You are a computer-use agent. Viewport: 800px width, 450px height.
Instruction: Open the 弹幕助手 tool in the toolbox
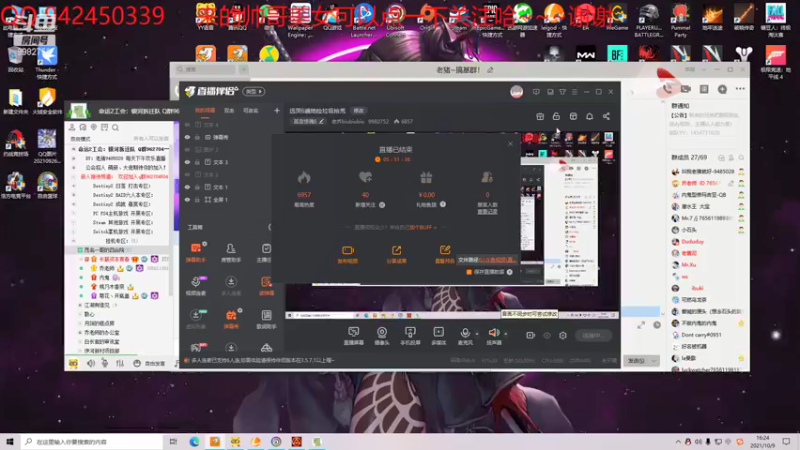click(195, 253)
